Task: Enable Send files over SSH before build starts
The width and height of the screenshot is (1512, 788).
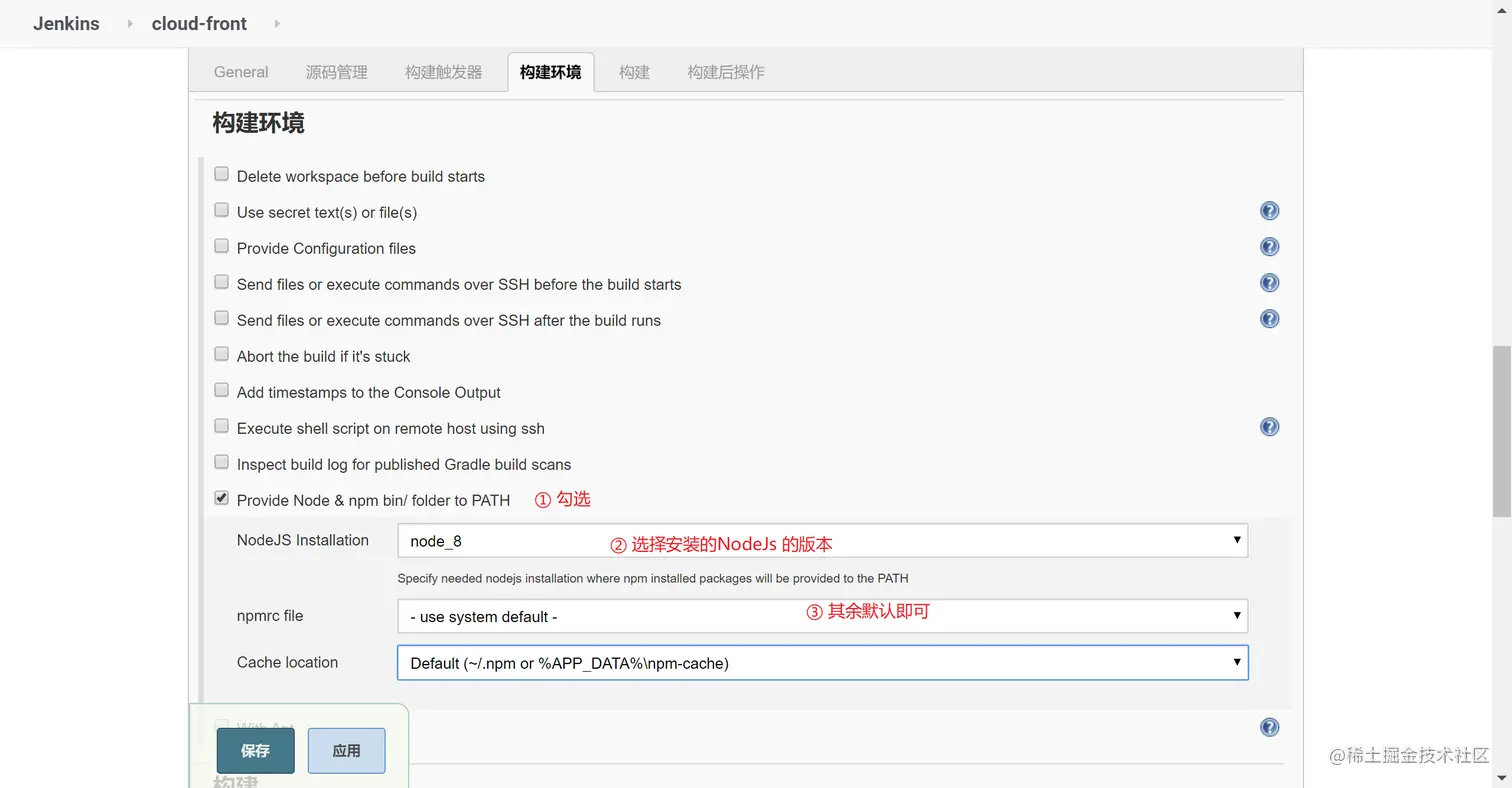Action: click(x=222, y=282)
